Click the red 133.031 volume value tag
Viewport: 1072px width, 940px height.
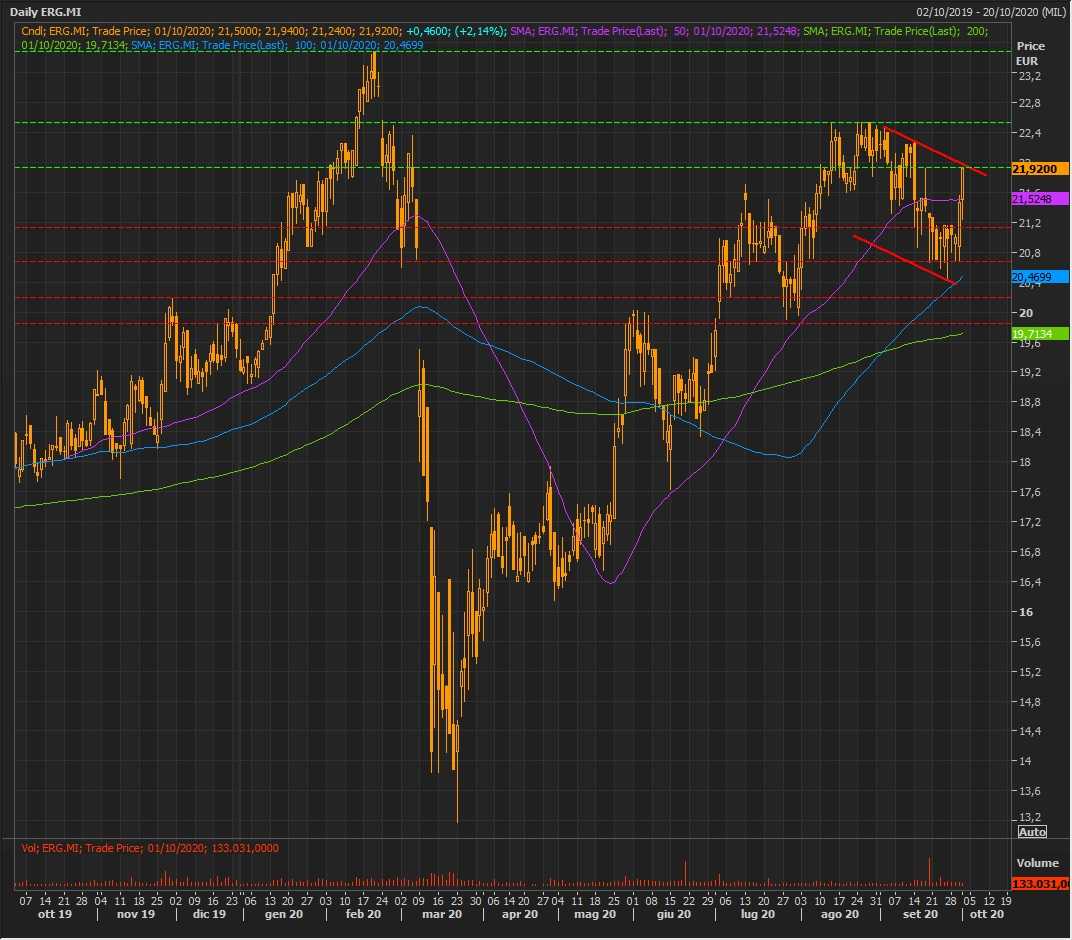pyautogui.click(x=1040, y=884)
